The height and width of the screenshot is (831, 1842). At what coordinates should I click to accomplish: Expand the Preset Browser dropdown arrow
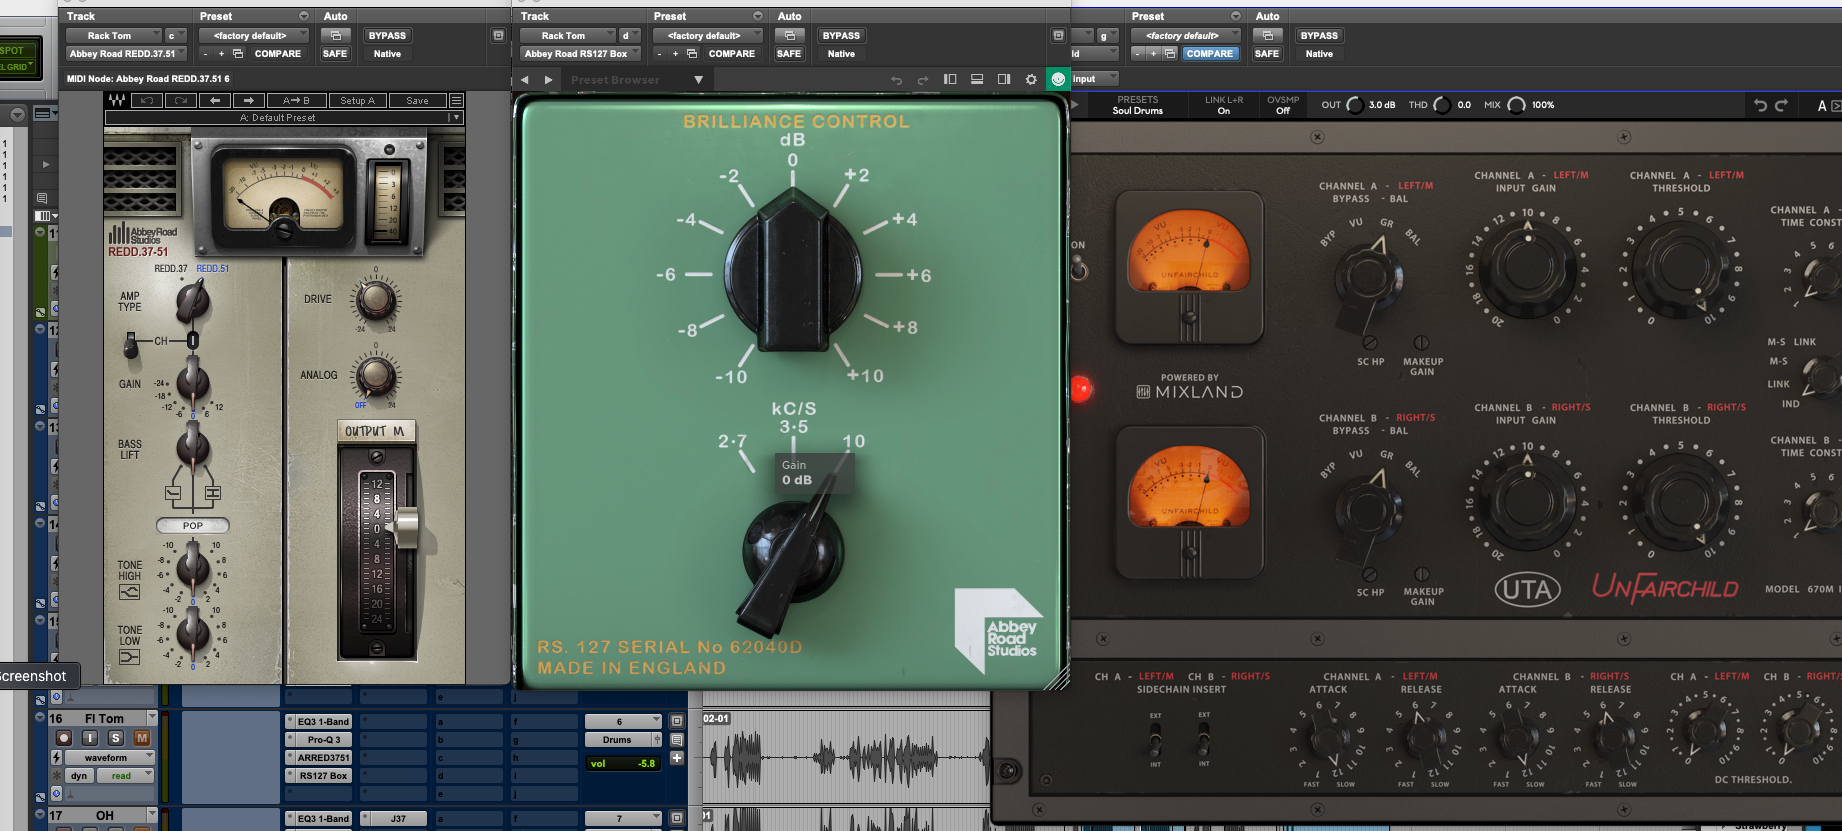point(698,80)
